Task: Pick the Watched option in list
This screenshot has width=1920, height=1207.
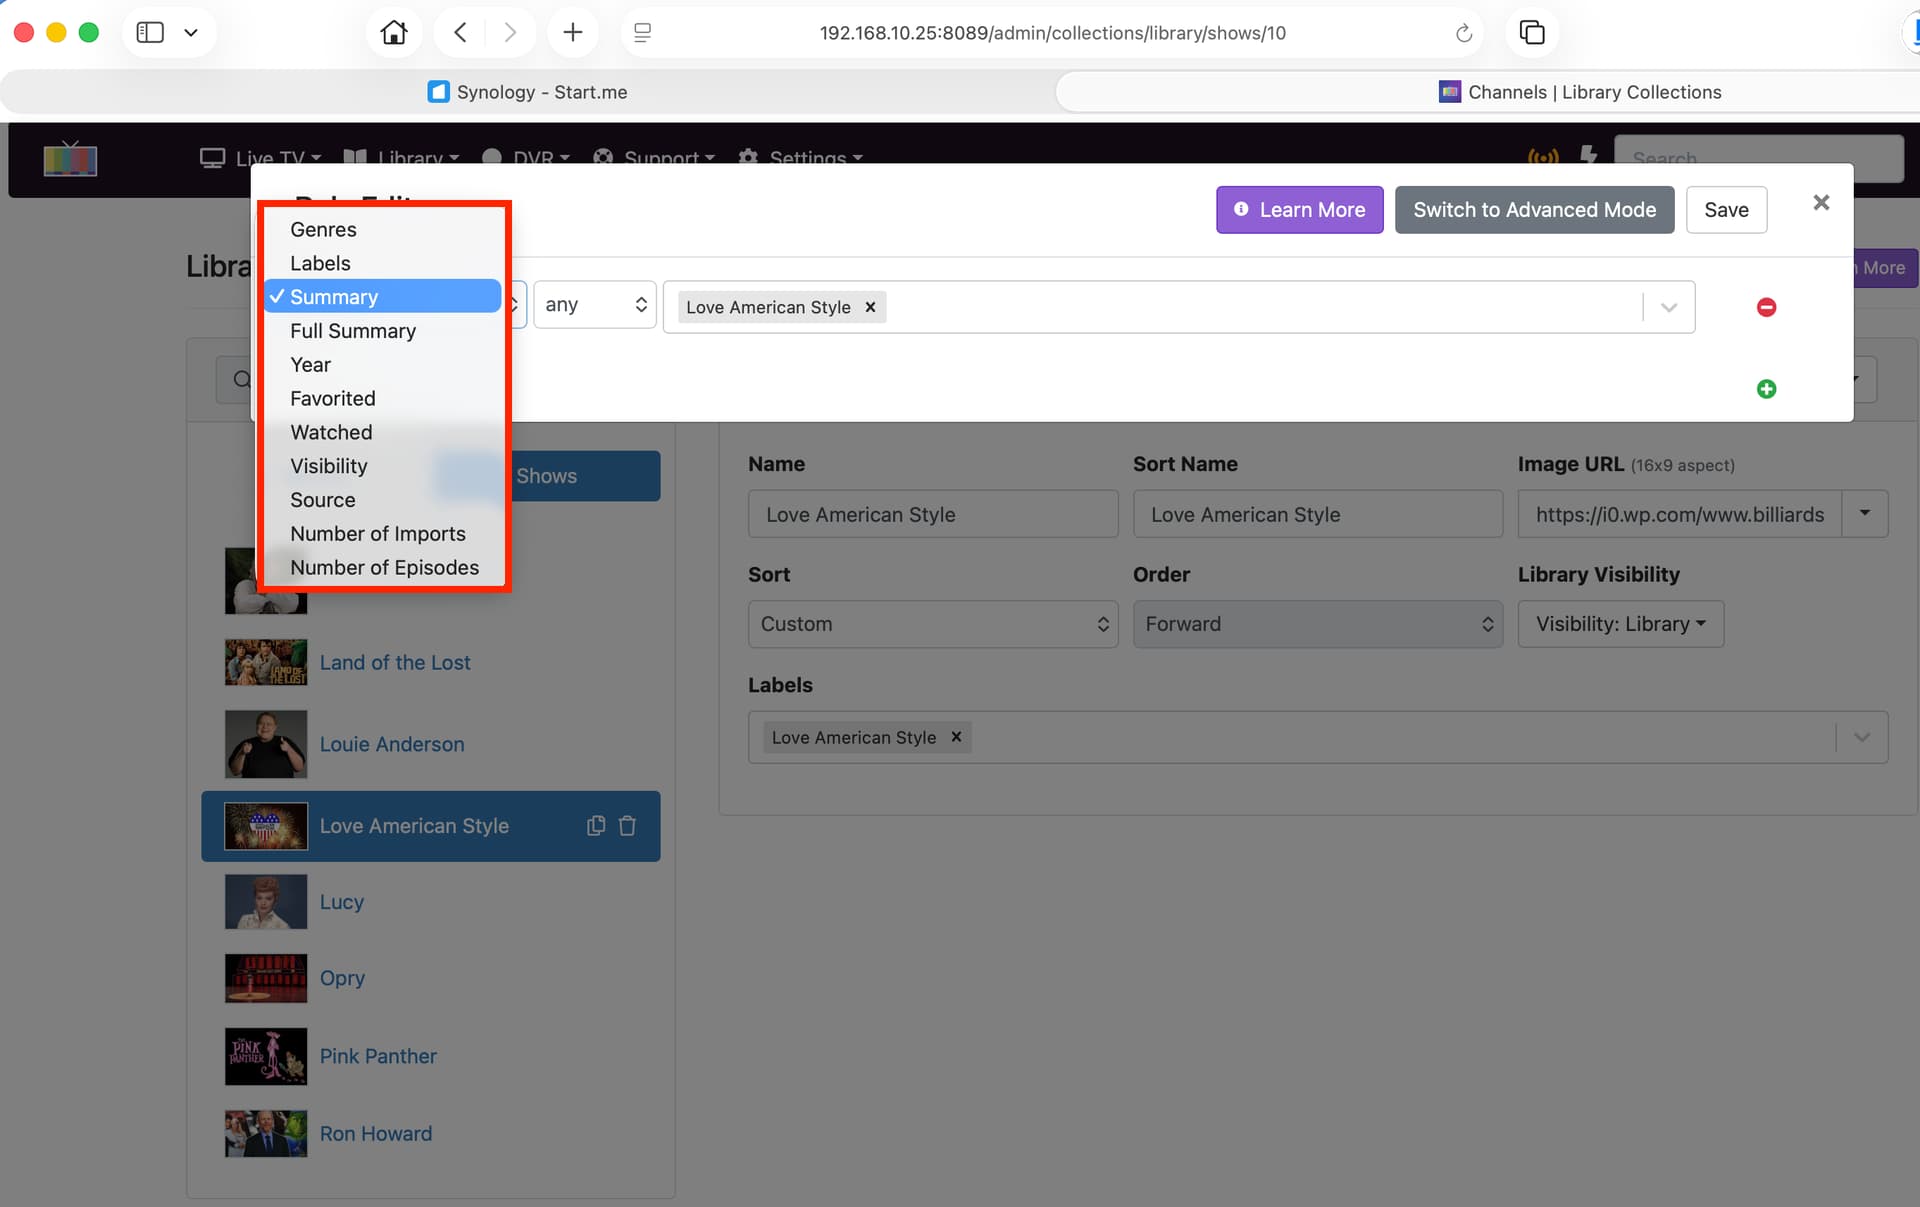Action: tap(331, 432)
